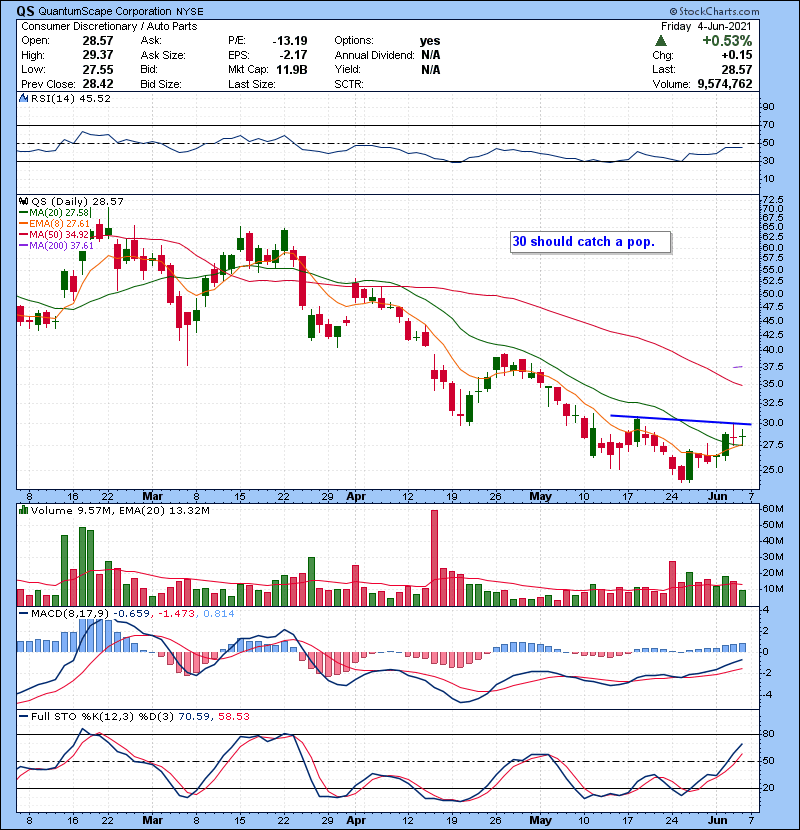The image size is (800, 830).
Task: Click the '30 should catch a pop.' annotation box
Action: [x=590, y=242]
